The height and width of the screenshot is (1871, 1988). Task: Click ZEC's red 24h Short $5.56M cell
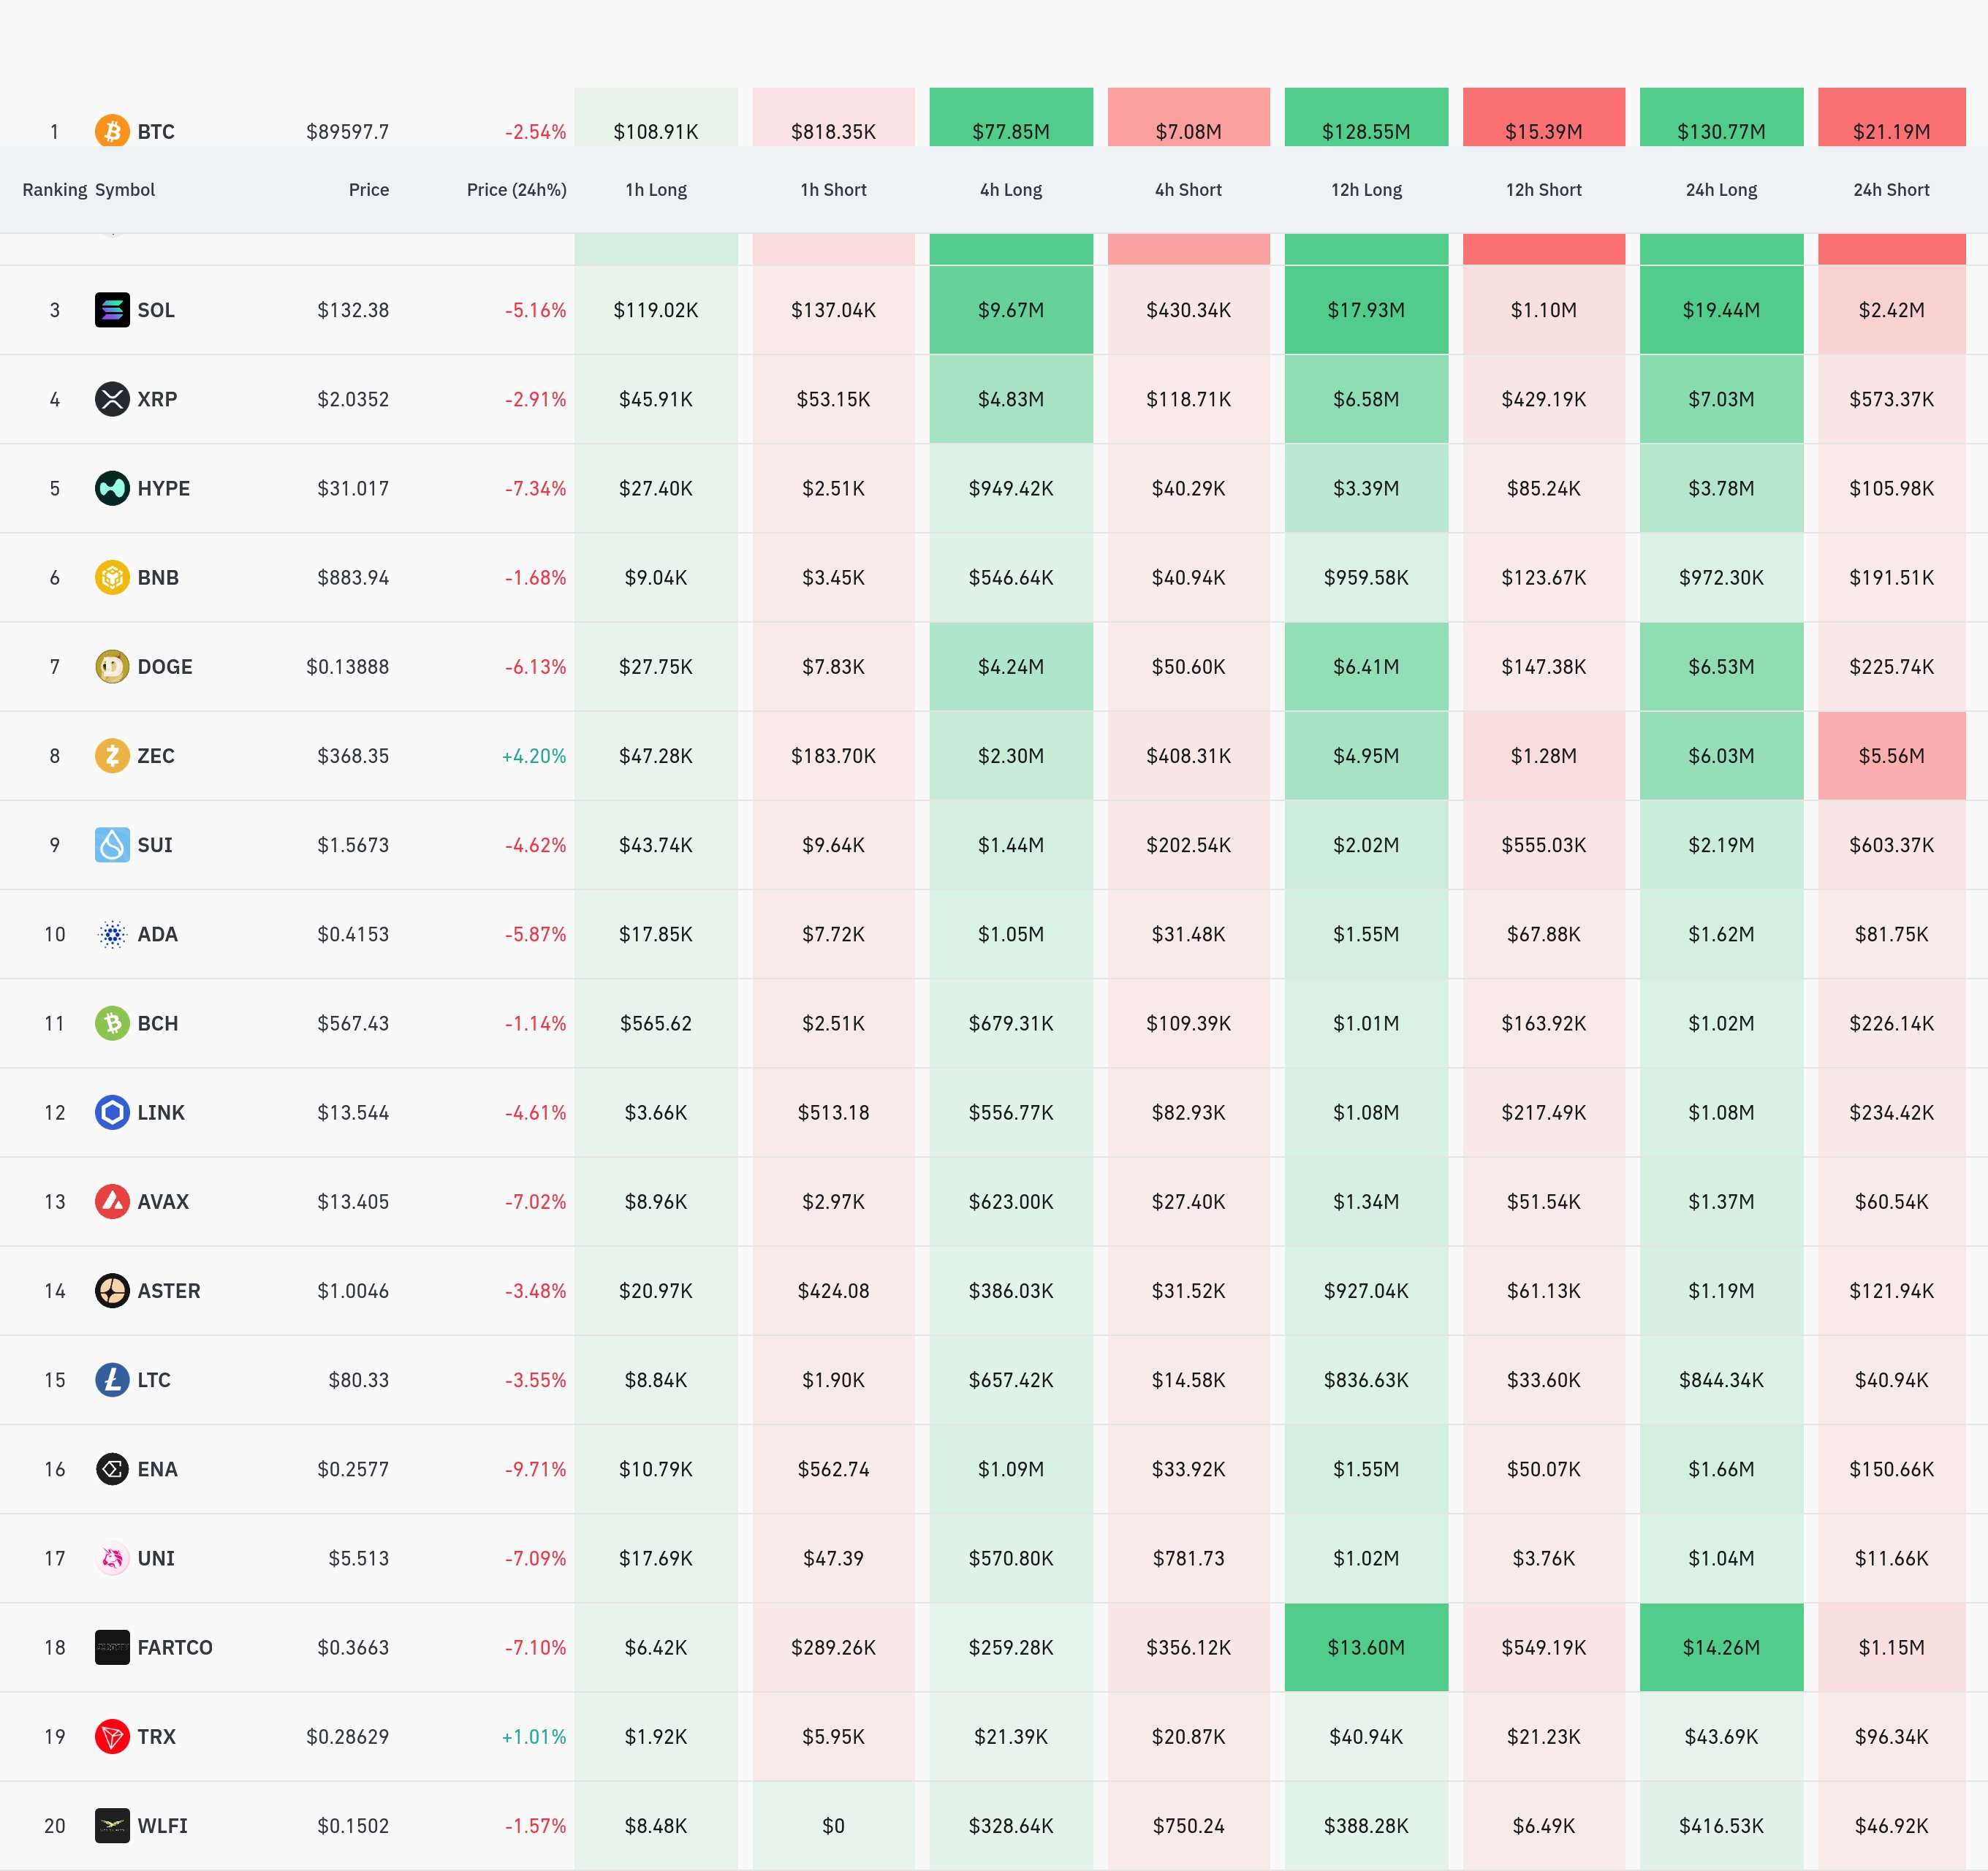pos(1891,756)
